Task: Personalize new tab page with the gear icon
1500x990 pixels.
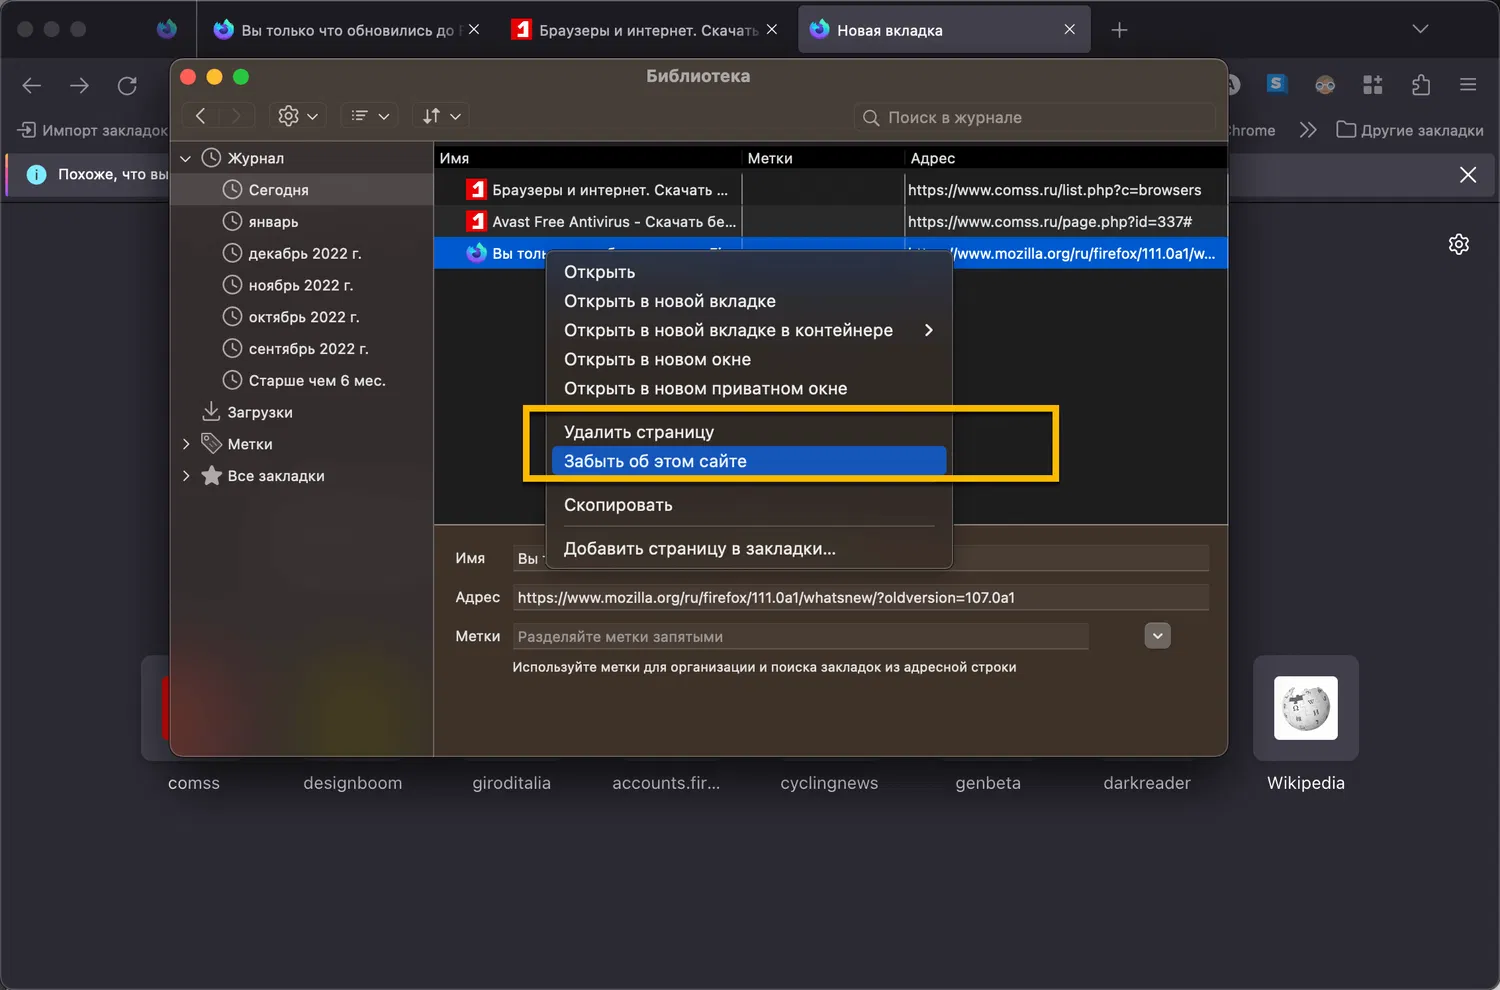Action: (x=1459, y=244)
